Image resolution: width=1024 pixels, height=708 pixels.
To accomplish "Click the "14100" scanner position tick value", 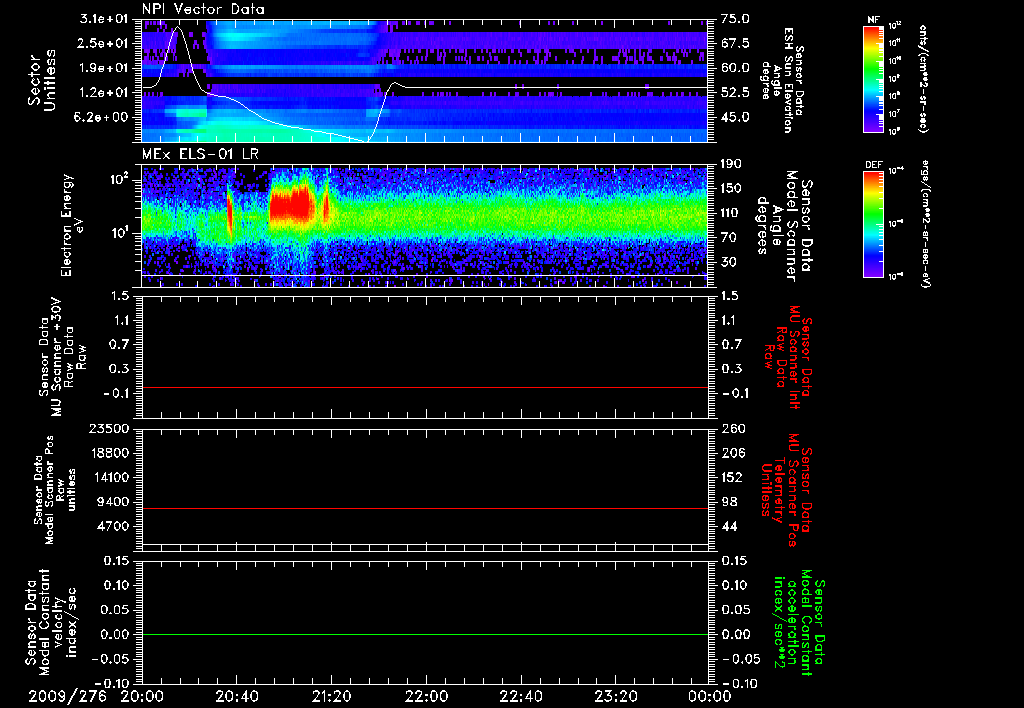I will [108, 477].
